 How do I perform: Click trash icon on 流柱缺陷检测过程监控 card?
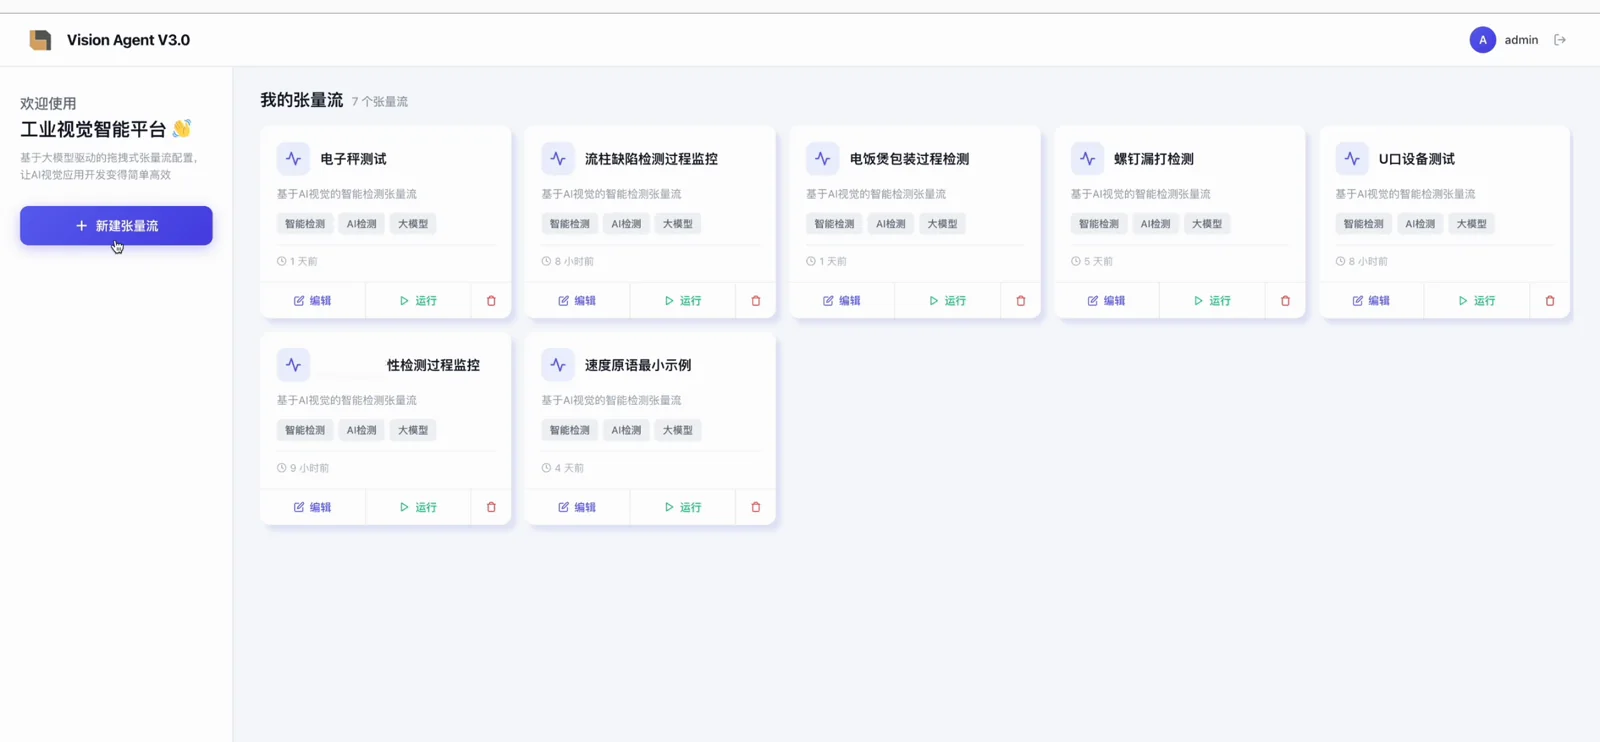[x=756, y=301]
